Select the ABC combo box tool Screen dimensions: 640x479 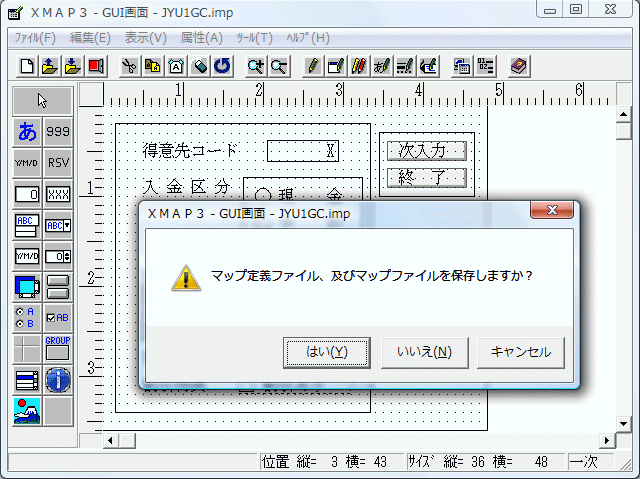point(58,225)
